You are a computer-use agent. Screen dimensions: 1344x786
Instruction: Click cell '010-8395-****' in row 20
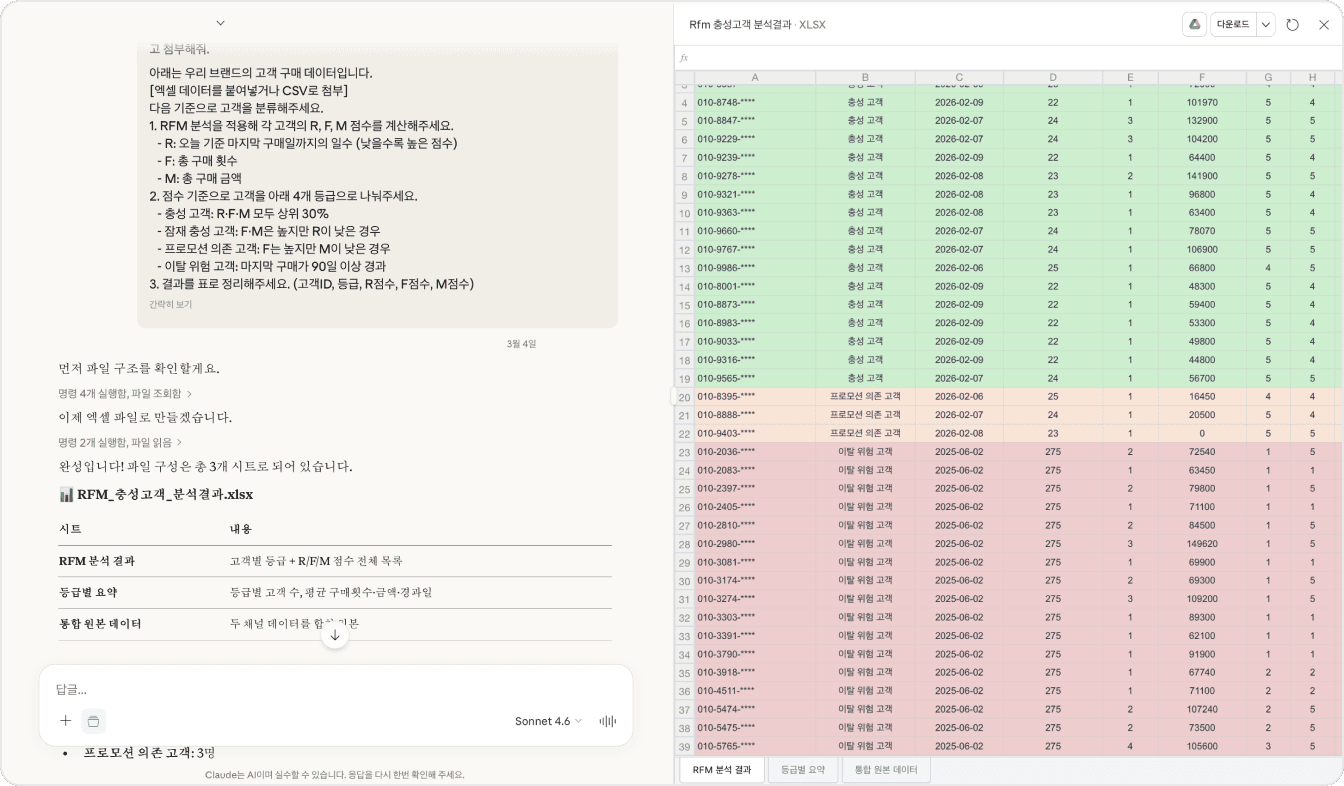755,397
